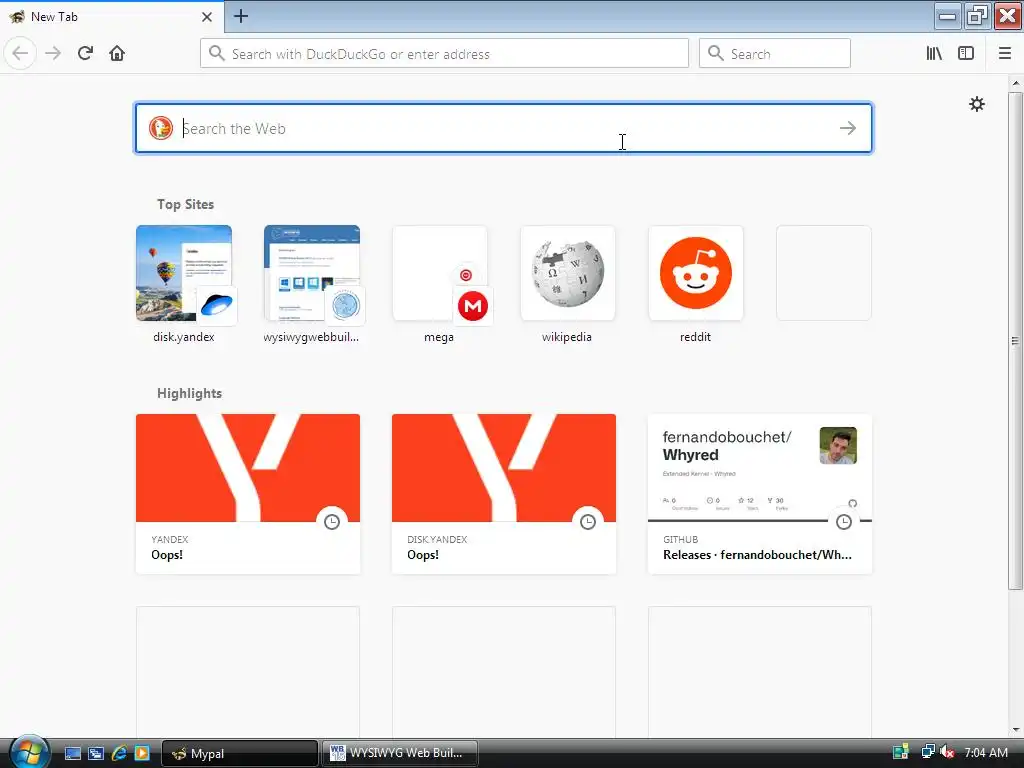
Task: Click the green tray icon before network
Action: pyautogui.click(x=901, y=752)
